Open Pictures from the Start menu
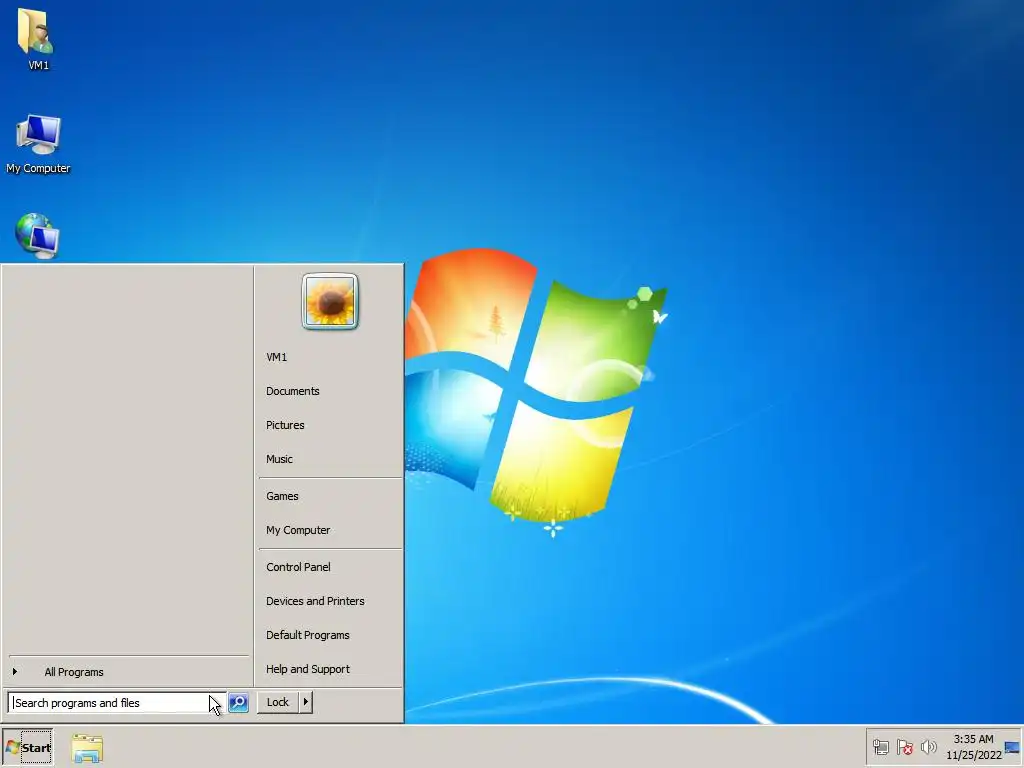Screen dimensions: 1024x768 330,425
